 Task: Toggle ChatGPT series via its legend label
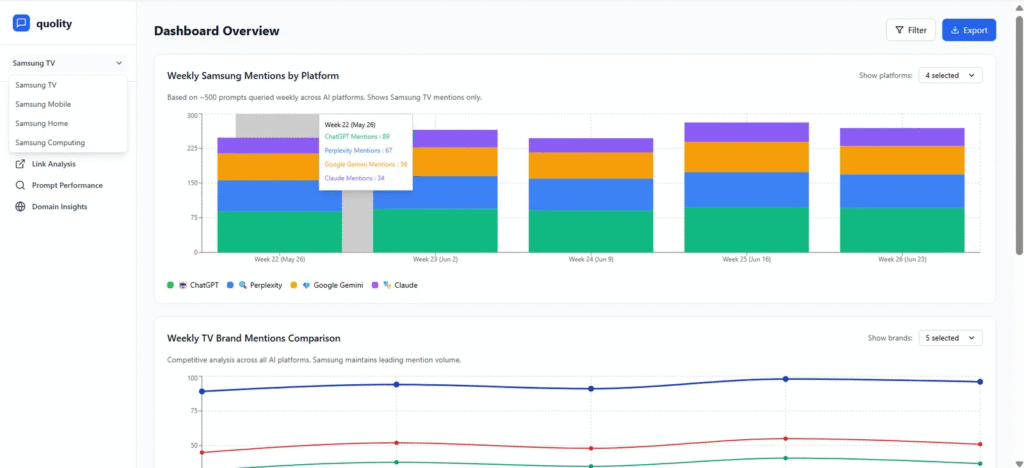tap(204, 285)
